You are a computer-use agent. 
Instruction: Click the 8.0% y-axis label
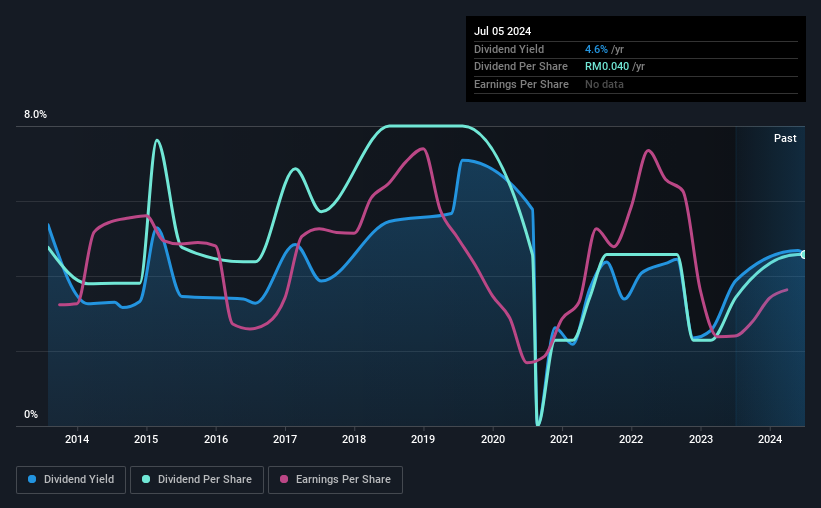point(35,115)
